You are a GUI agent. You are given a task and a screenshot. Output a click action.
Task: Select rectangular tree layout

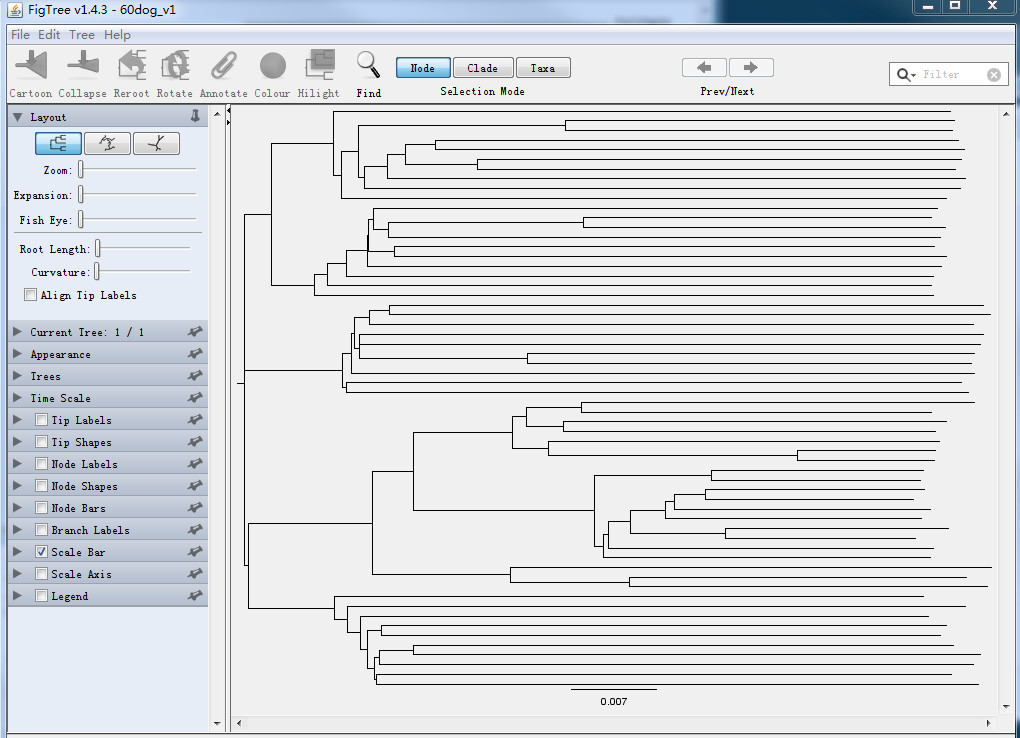[x=59, y=143]
